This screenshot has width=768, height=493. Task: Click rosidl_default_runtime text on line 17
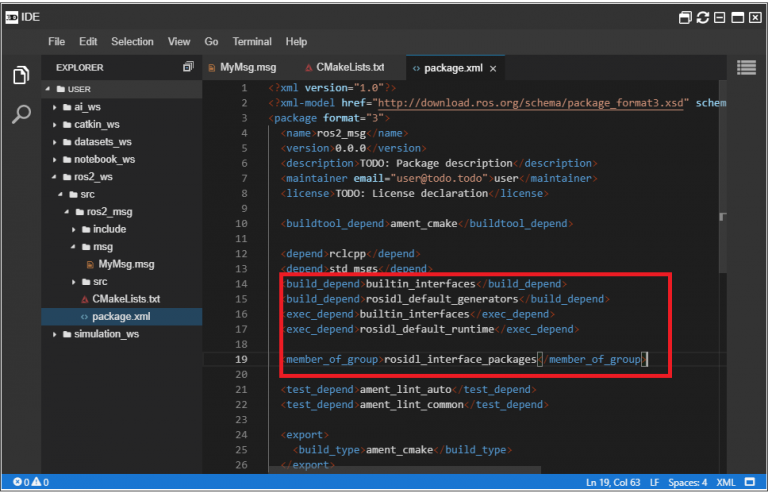click(427, 329)
